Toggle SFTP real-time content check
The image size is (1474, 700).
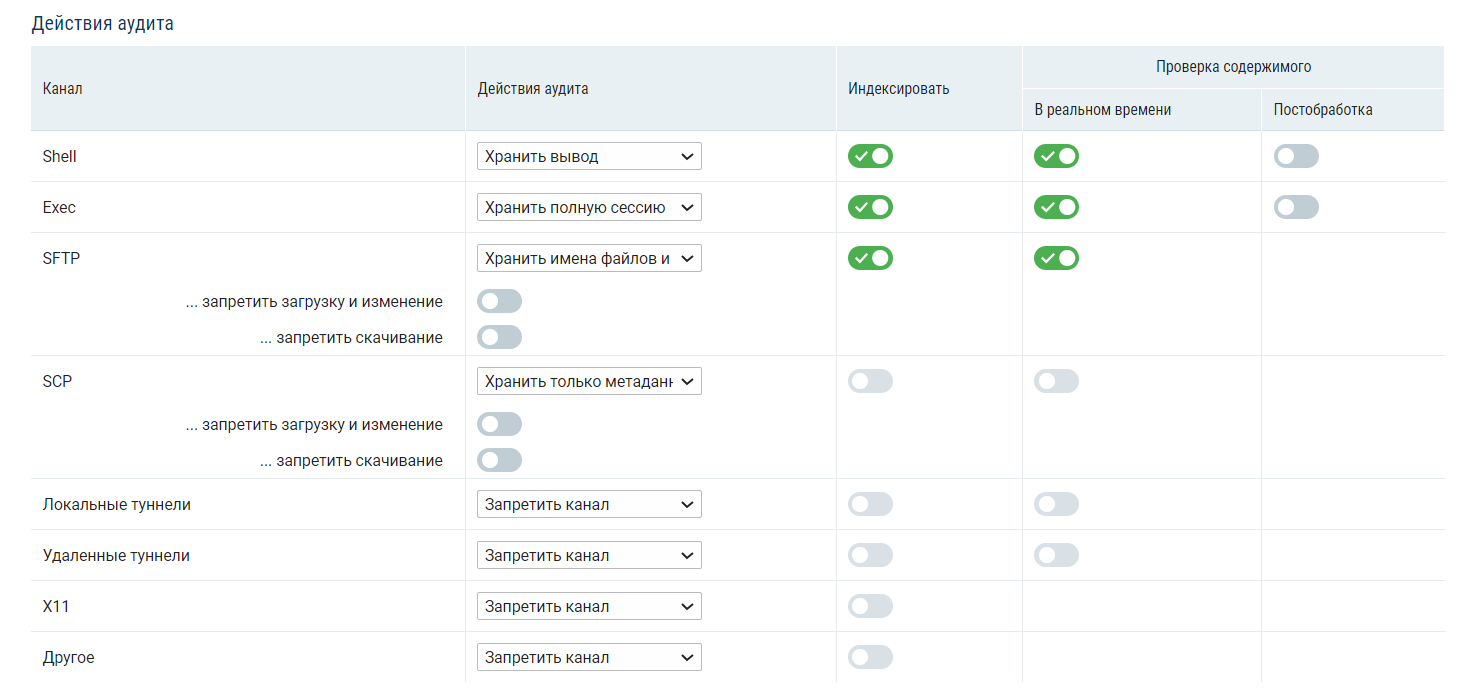1056,258
